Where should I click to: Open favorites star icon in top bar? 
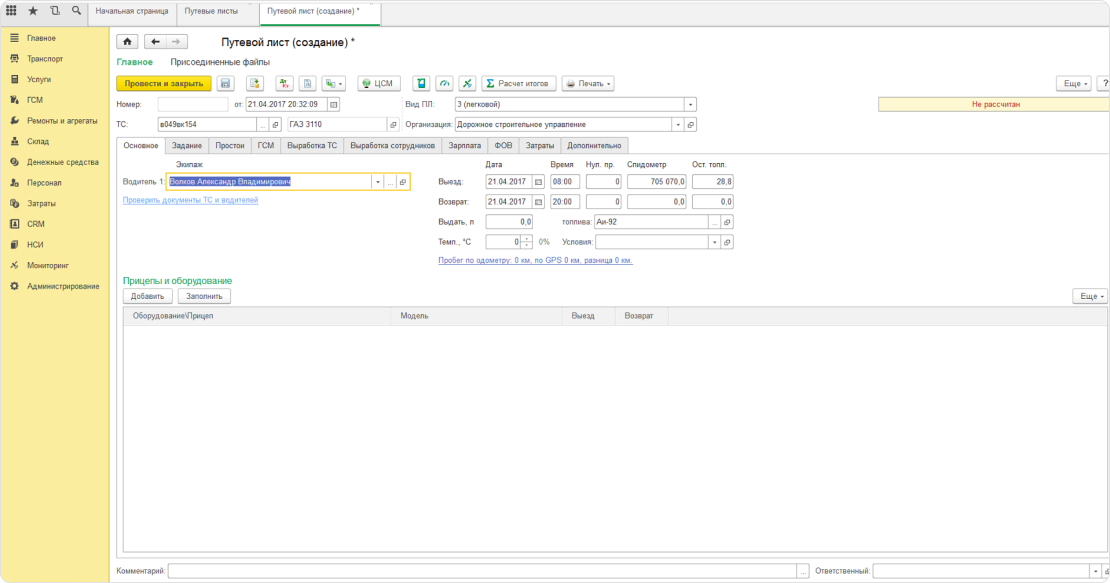33,11
